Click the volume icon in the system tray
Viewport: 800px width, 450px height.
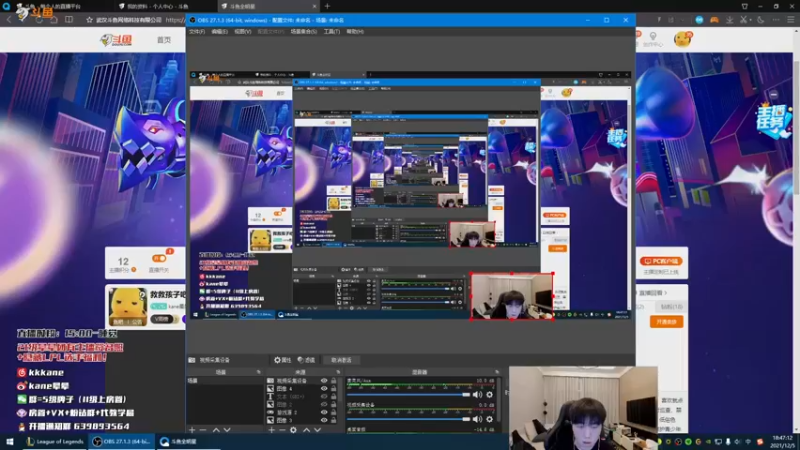737,442
